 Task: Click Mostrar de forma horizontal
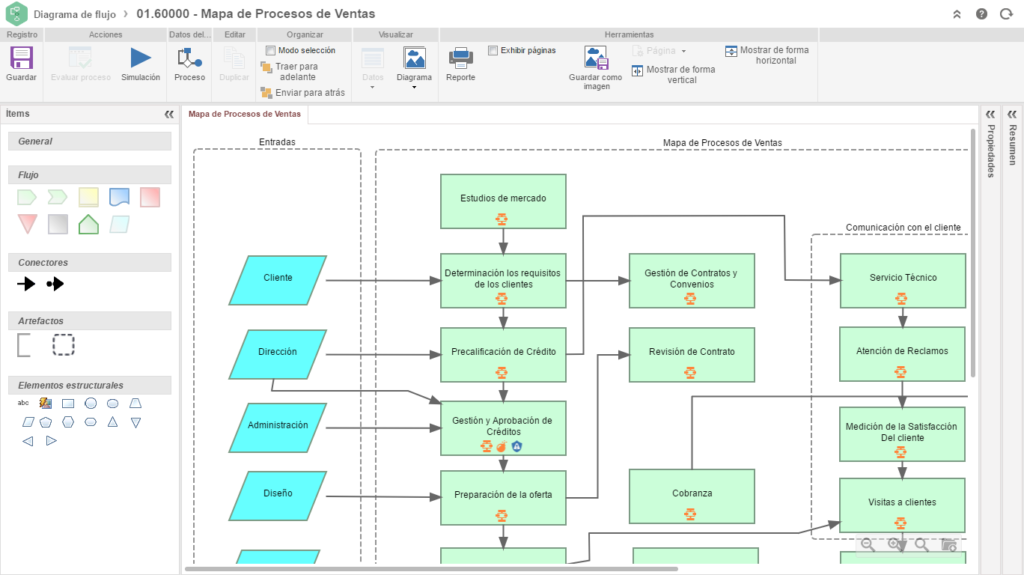coord(767,55)
